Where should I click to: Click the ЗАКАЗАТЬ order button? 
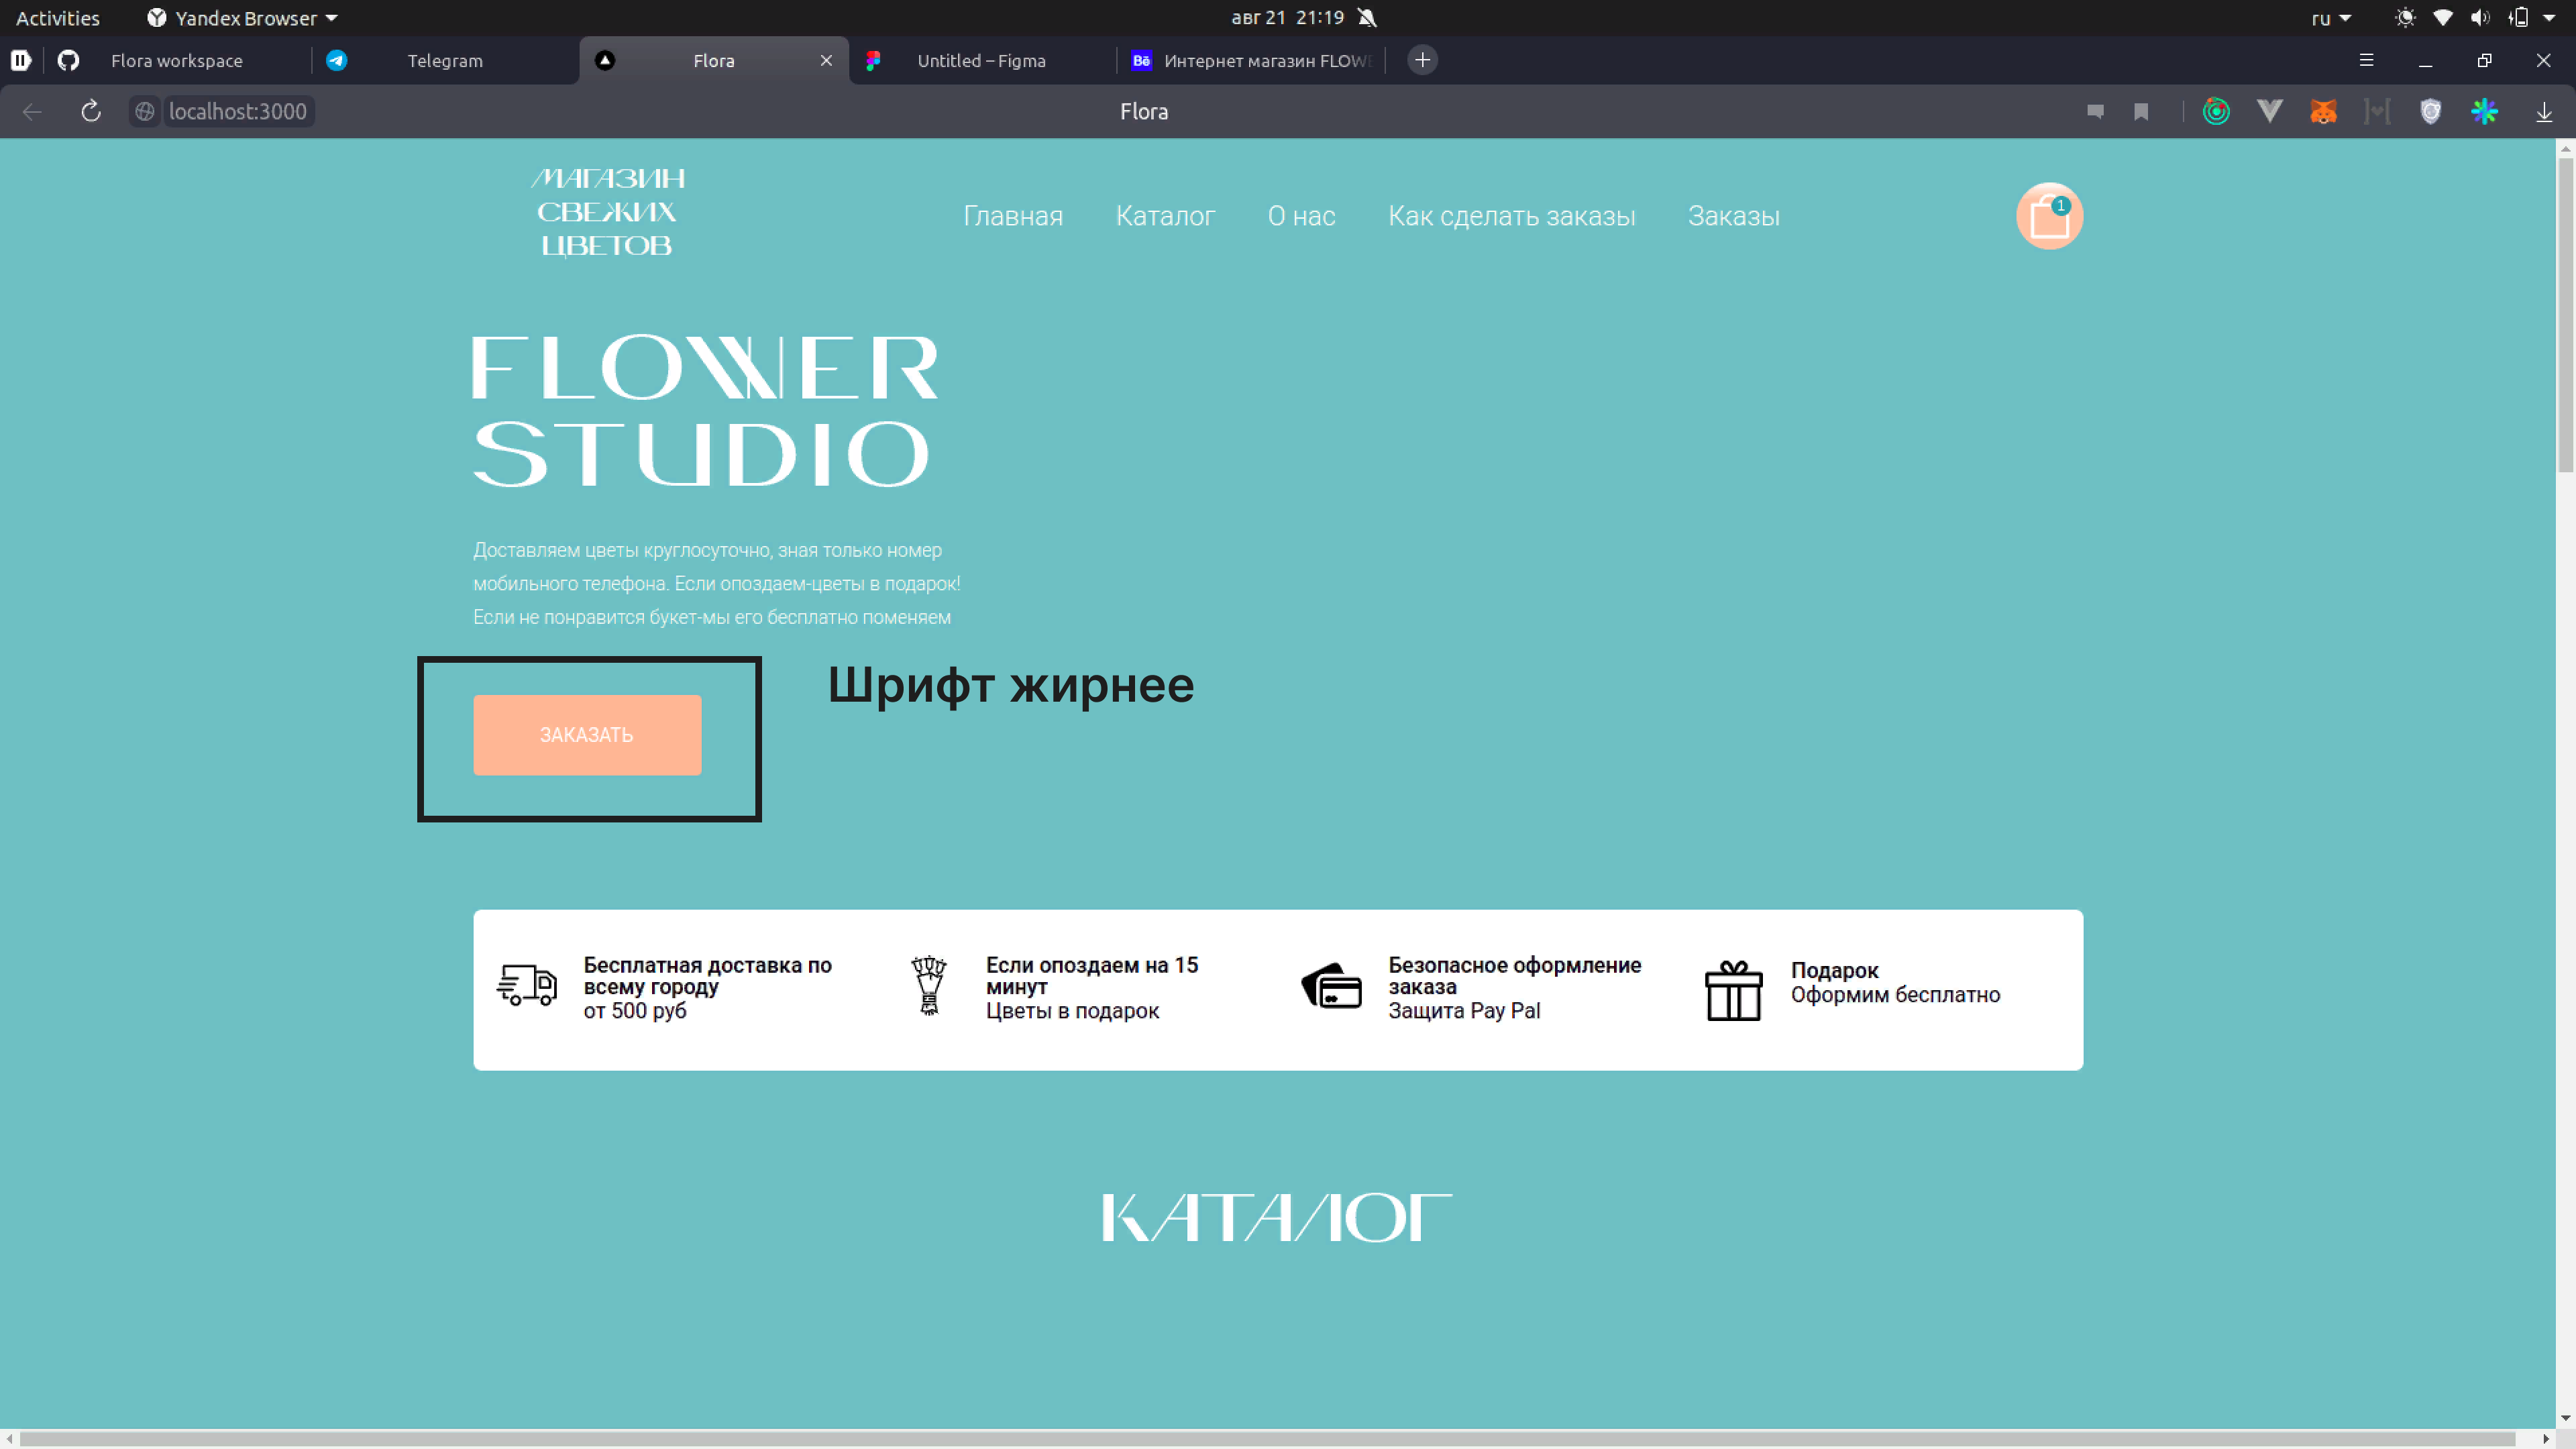587,735
